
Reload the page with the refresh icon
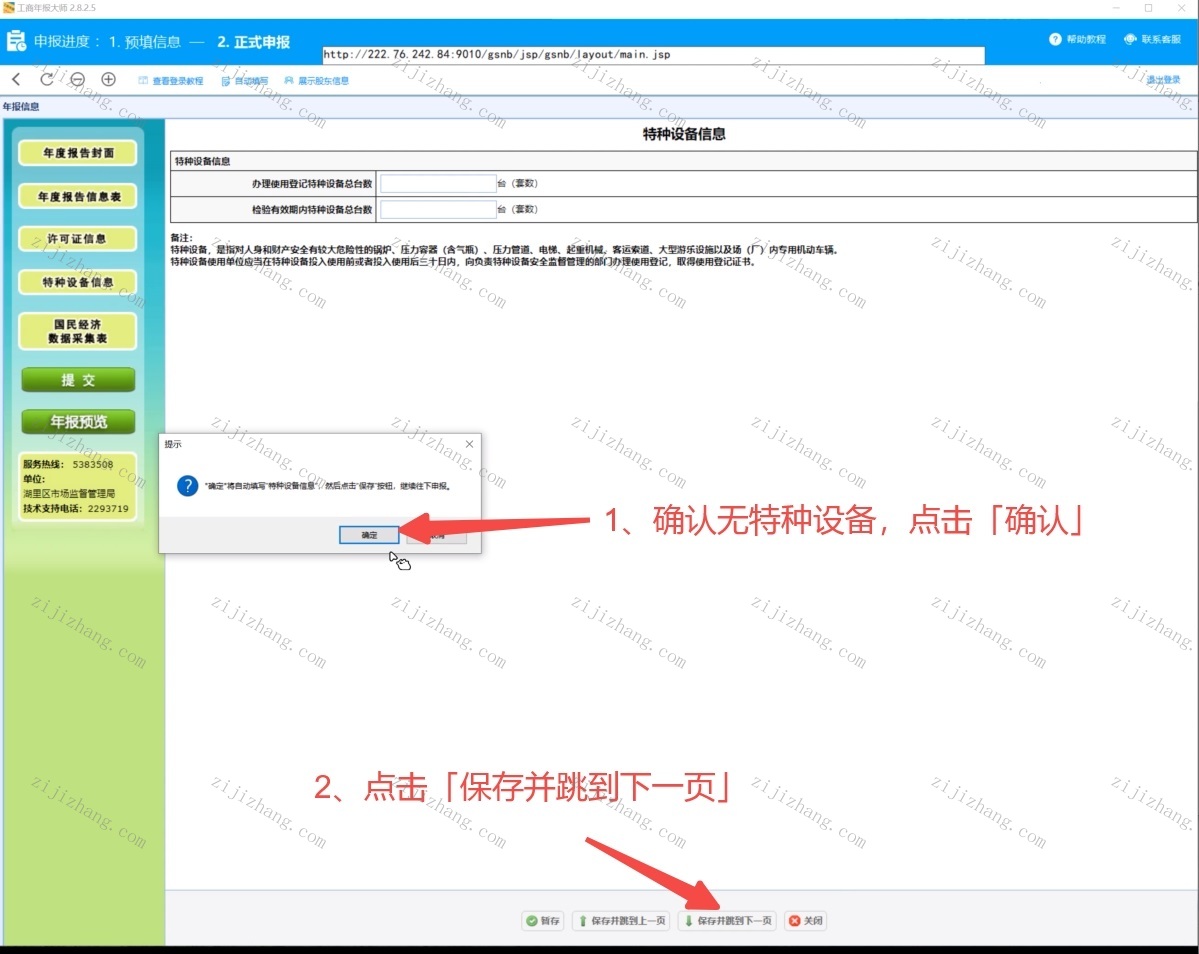(x=47, y=79)
